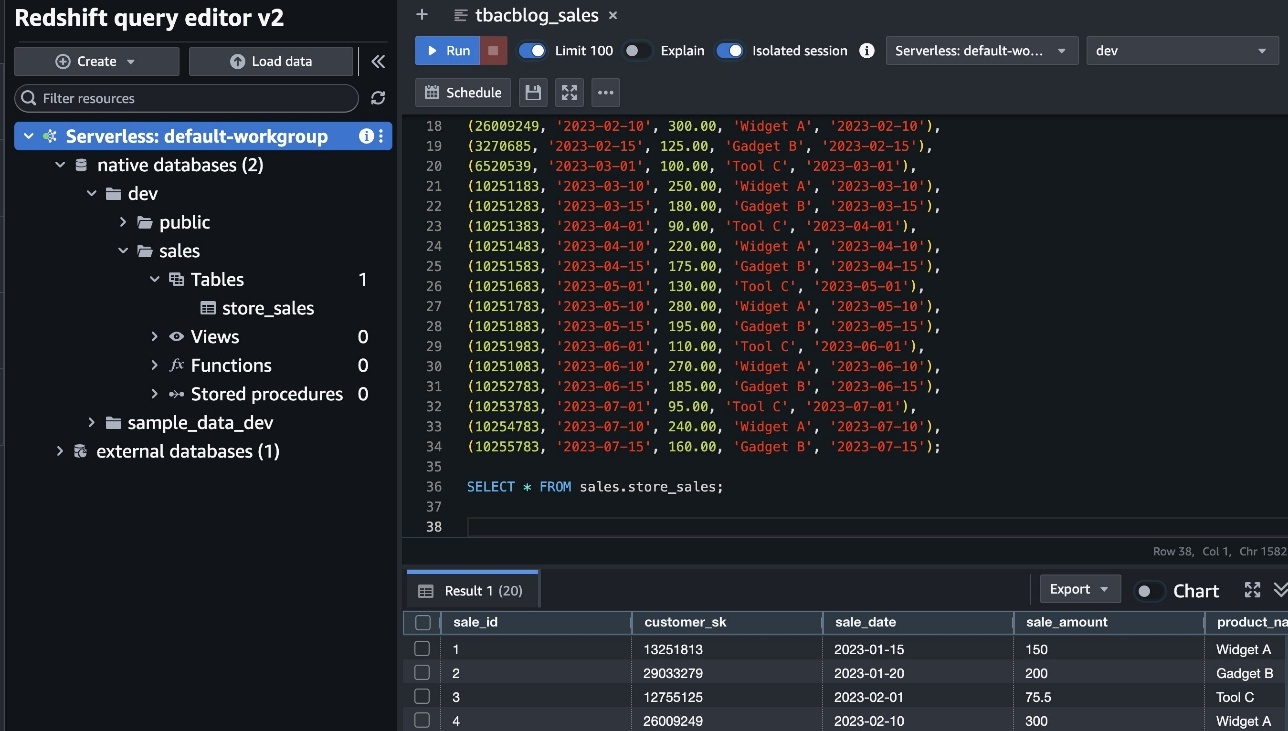Viewport: 1288px width, 731px height.
Task: Toggle the Isolated session switch
Action: click(x=730, y=51)
